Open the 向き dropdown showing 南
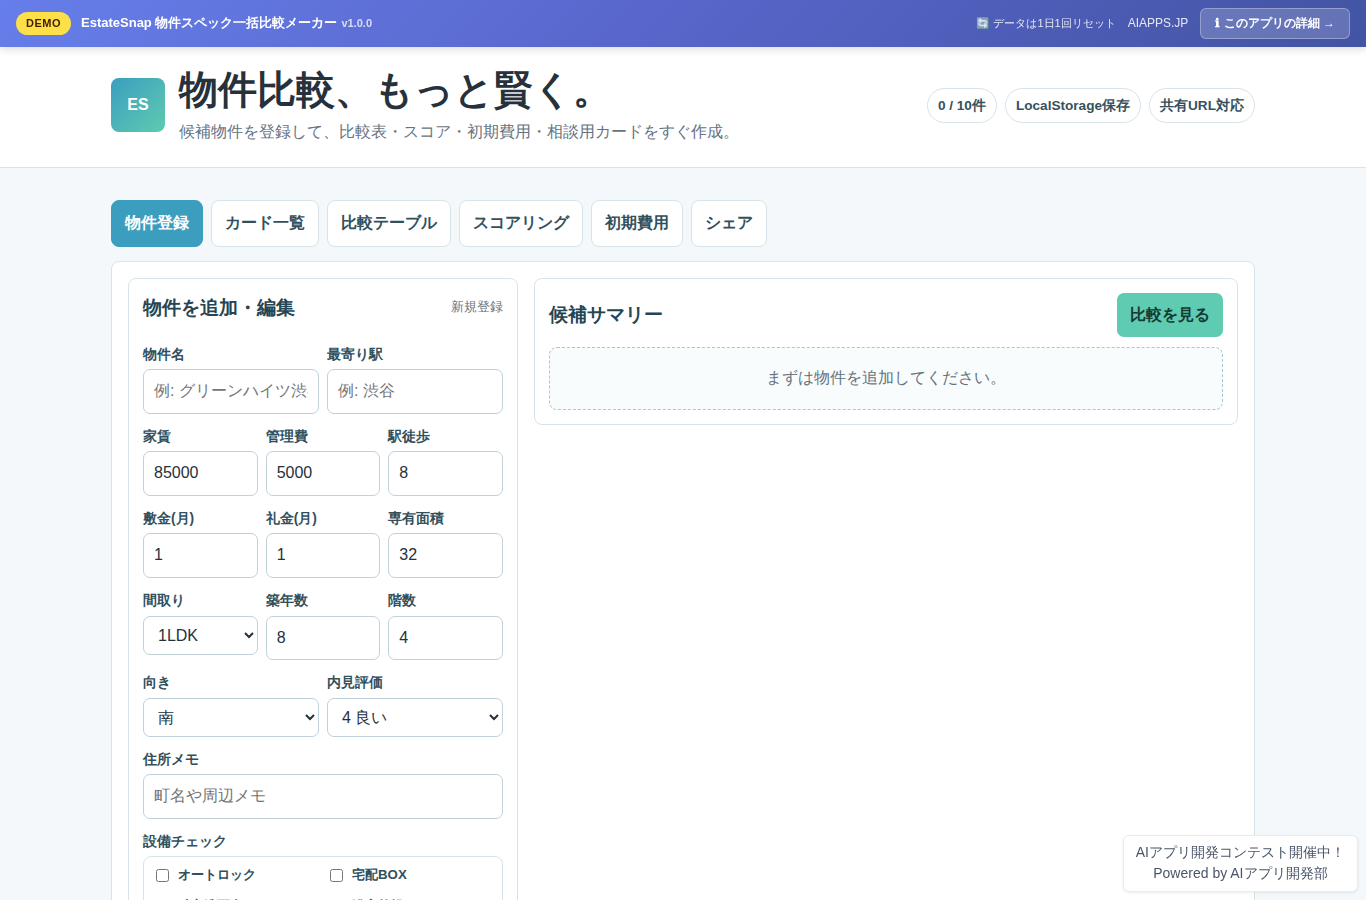This screenshot has height=900, width=1366. (x=231, y=717)
